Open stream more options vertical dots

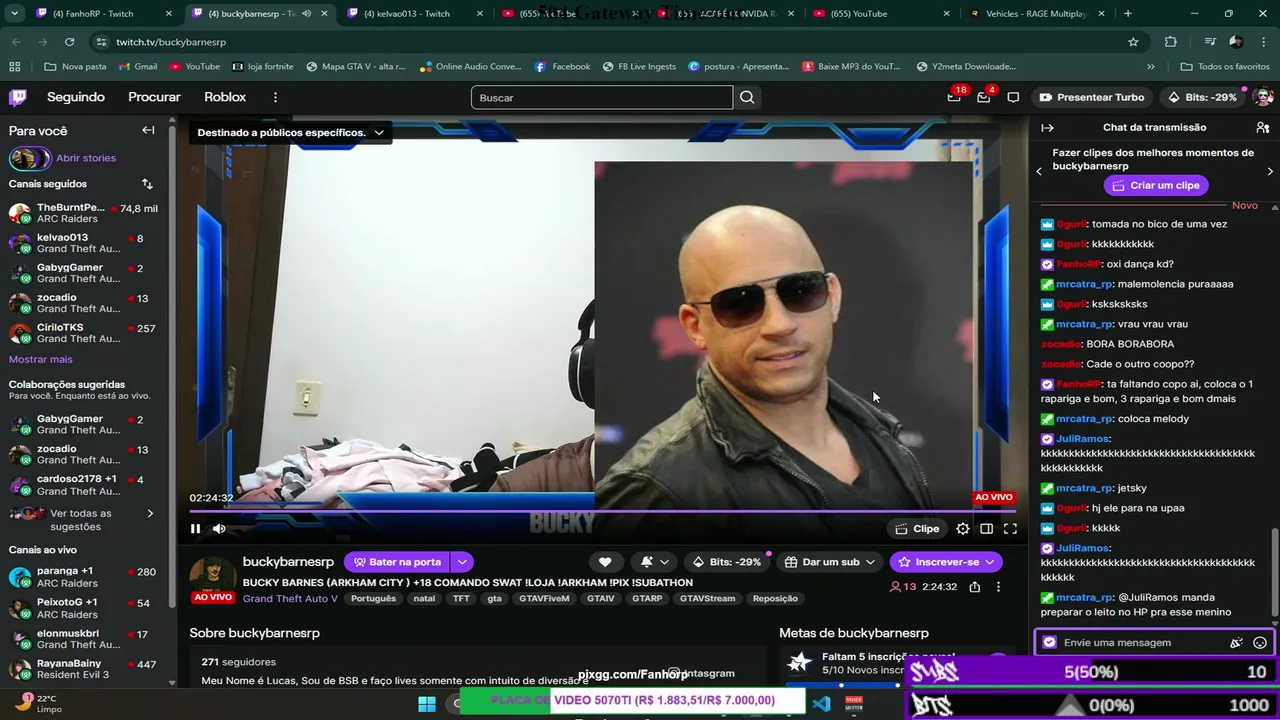pos(998,587)
